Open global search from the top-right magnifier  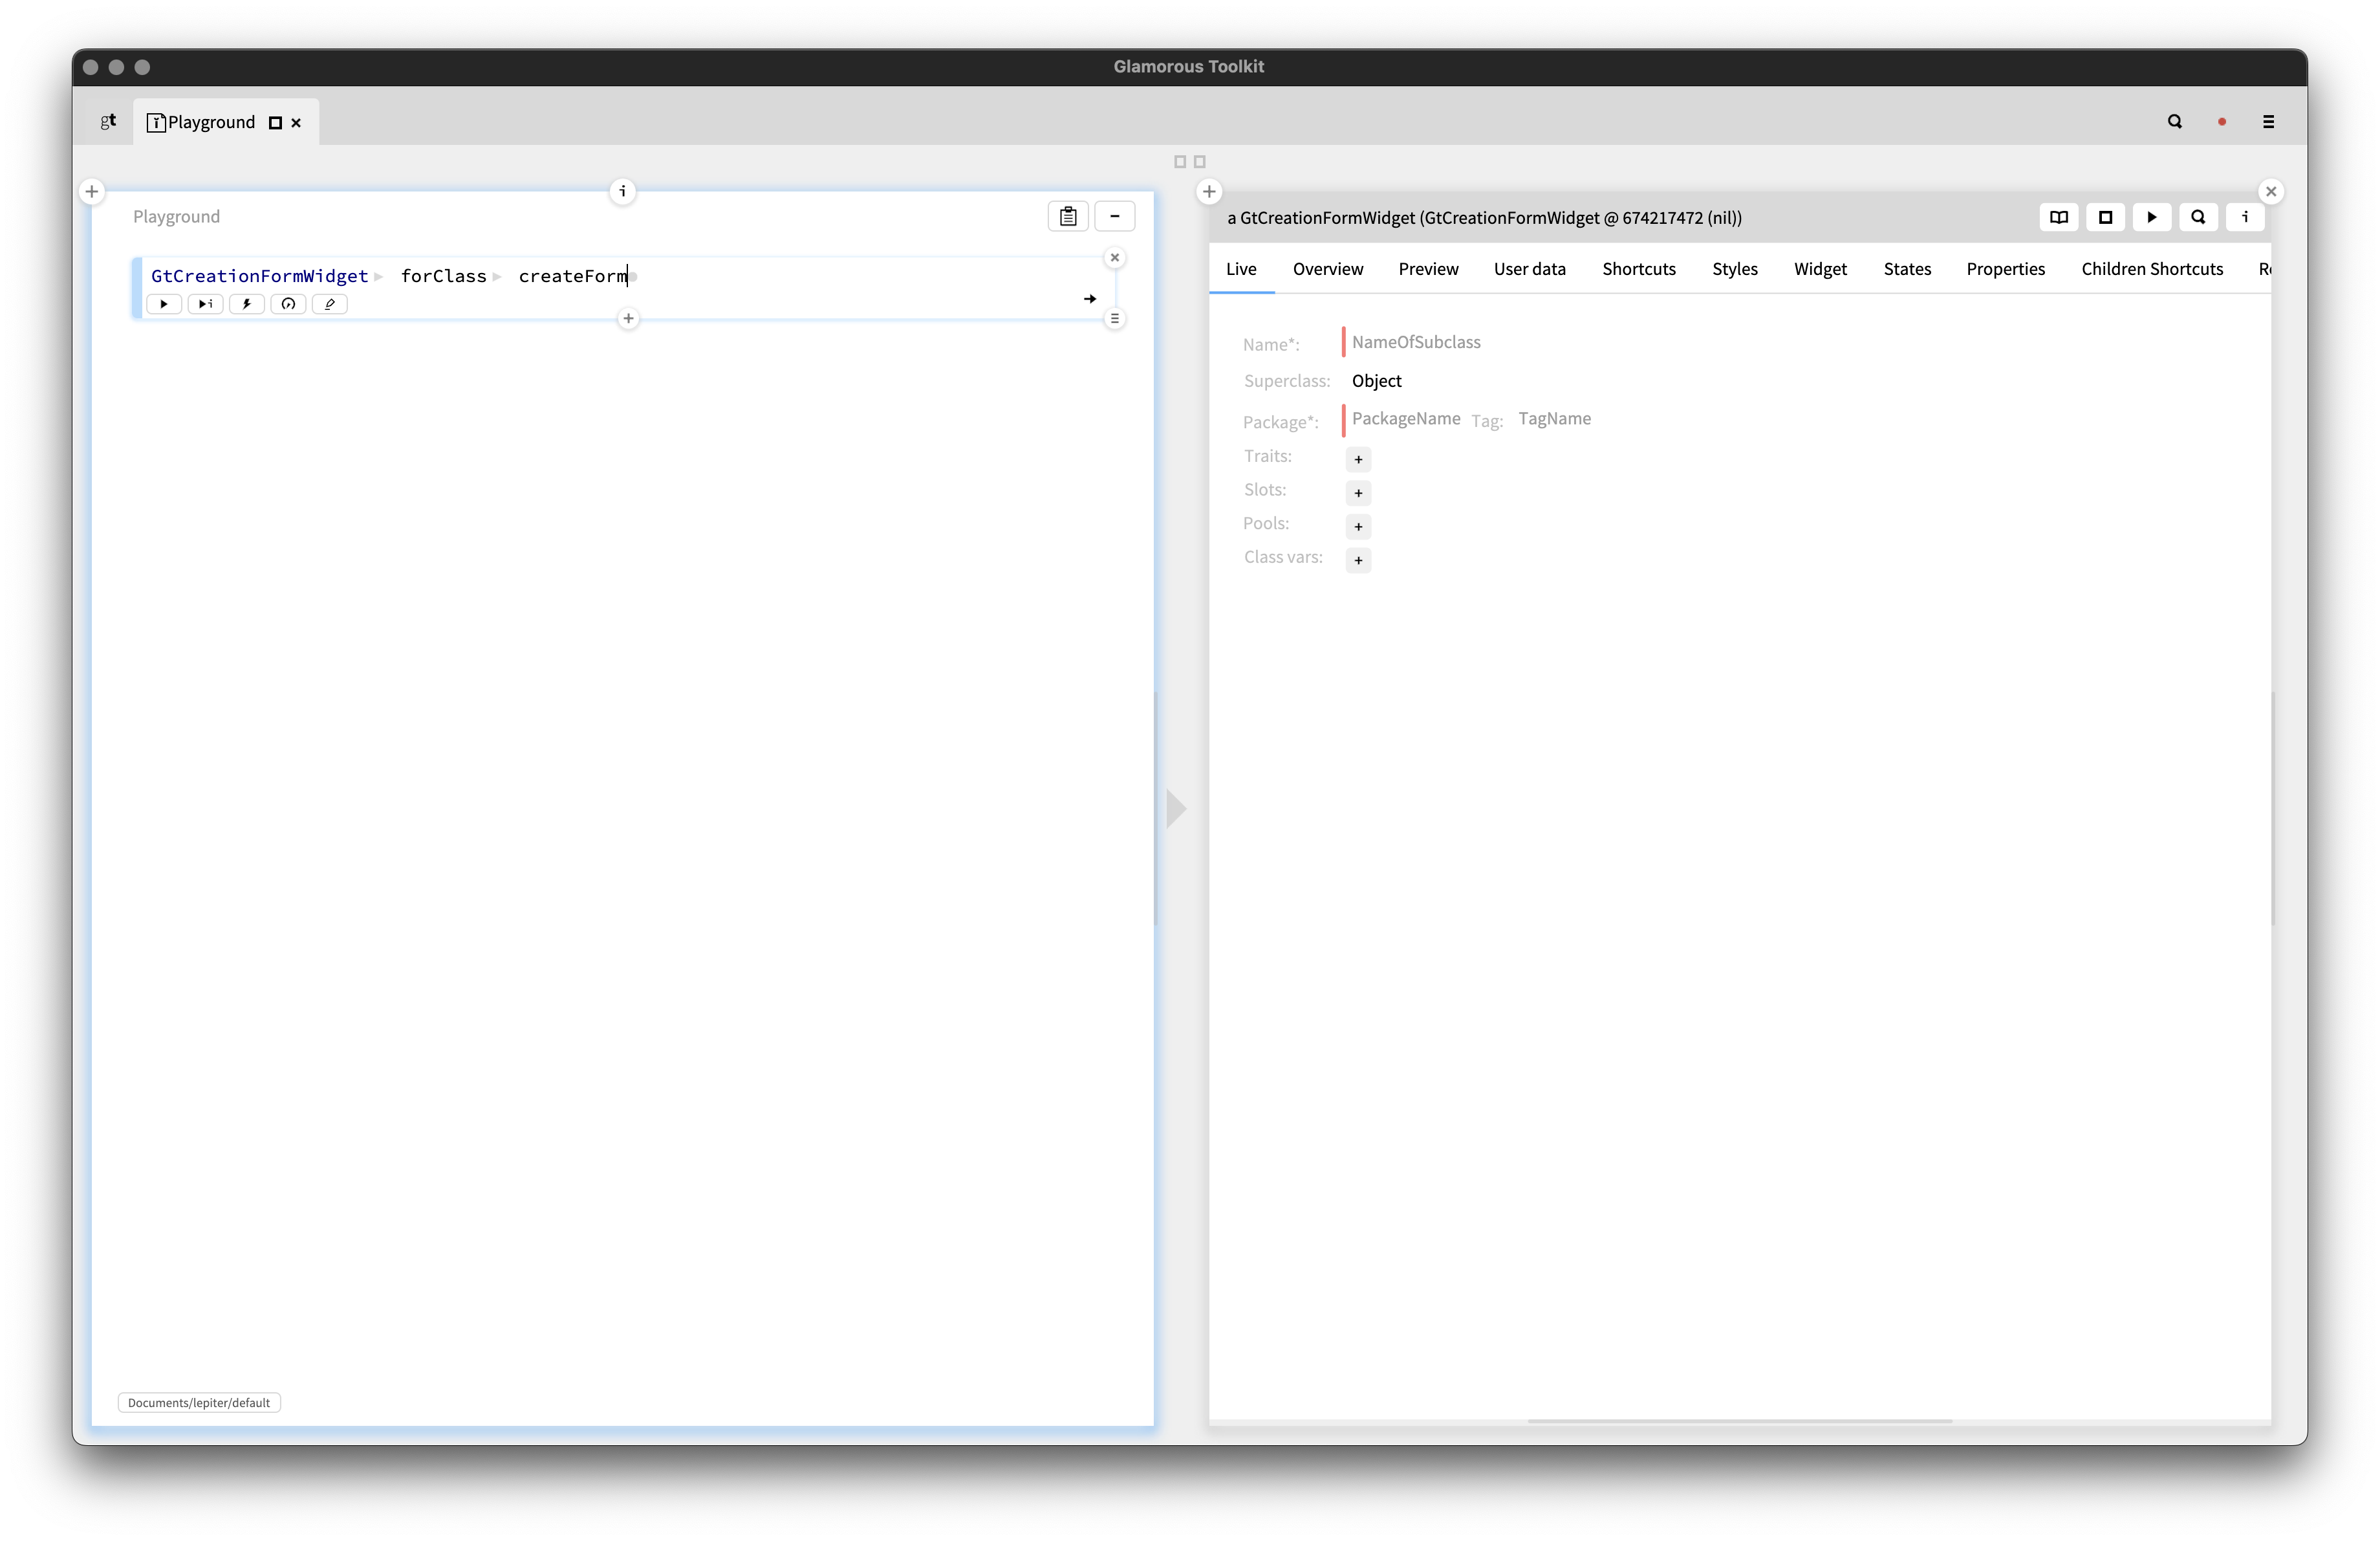tap(2174, 121)
